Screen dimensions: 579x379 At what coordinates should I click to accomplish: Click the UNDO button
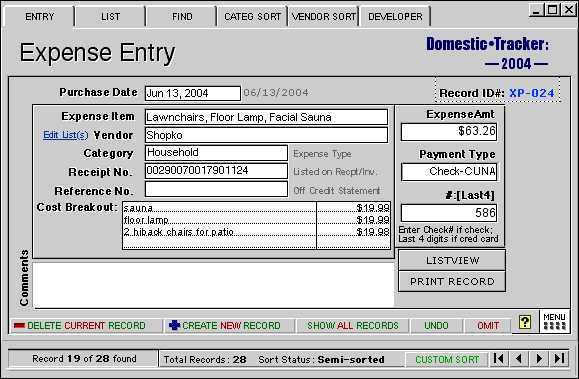(x=436, y=325)
